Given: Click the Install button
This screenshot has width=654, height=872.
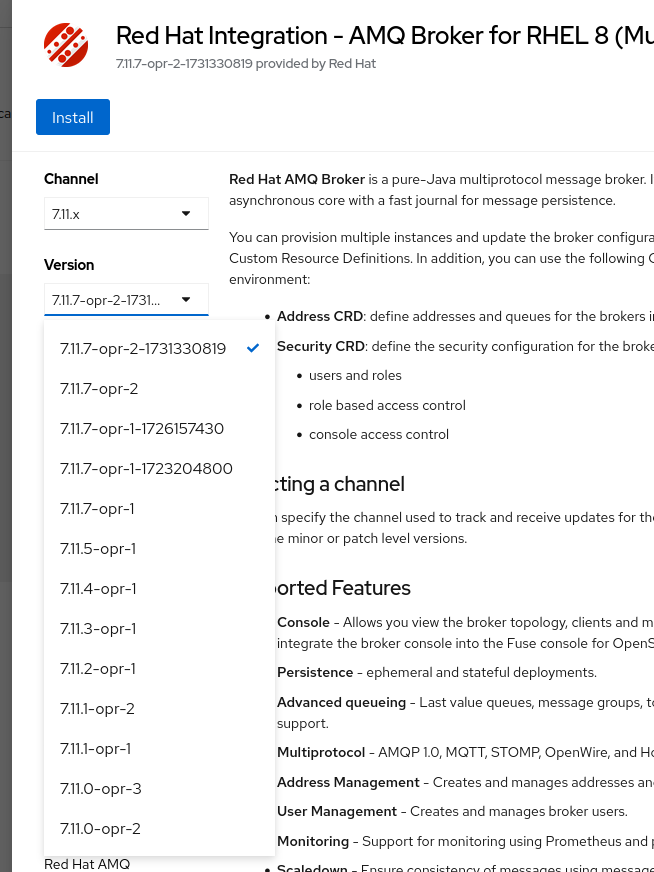Looking at the screenshot, I should 73,117.
